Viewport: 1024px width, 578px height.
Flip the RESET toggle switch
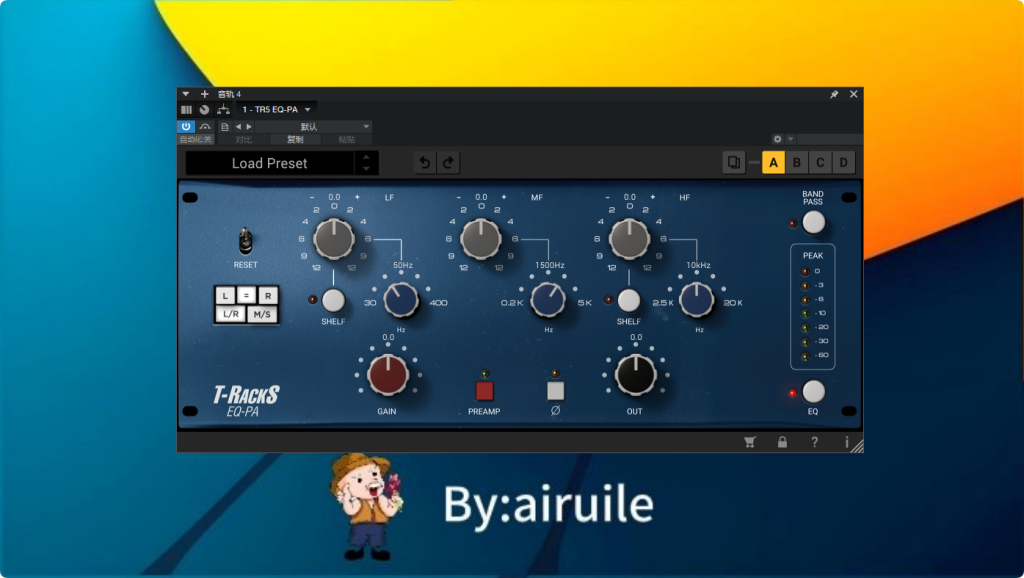click(x=245, y=241)
